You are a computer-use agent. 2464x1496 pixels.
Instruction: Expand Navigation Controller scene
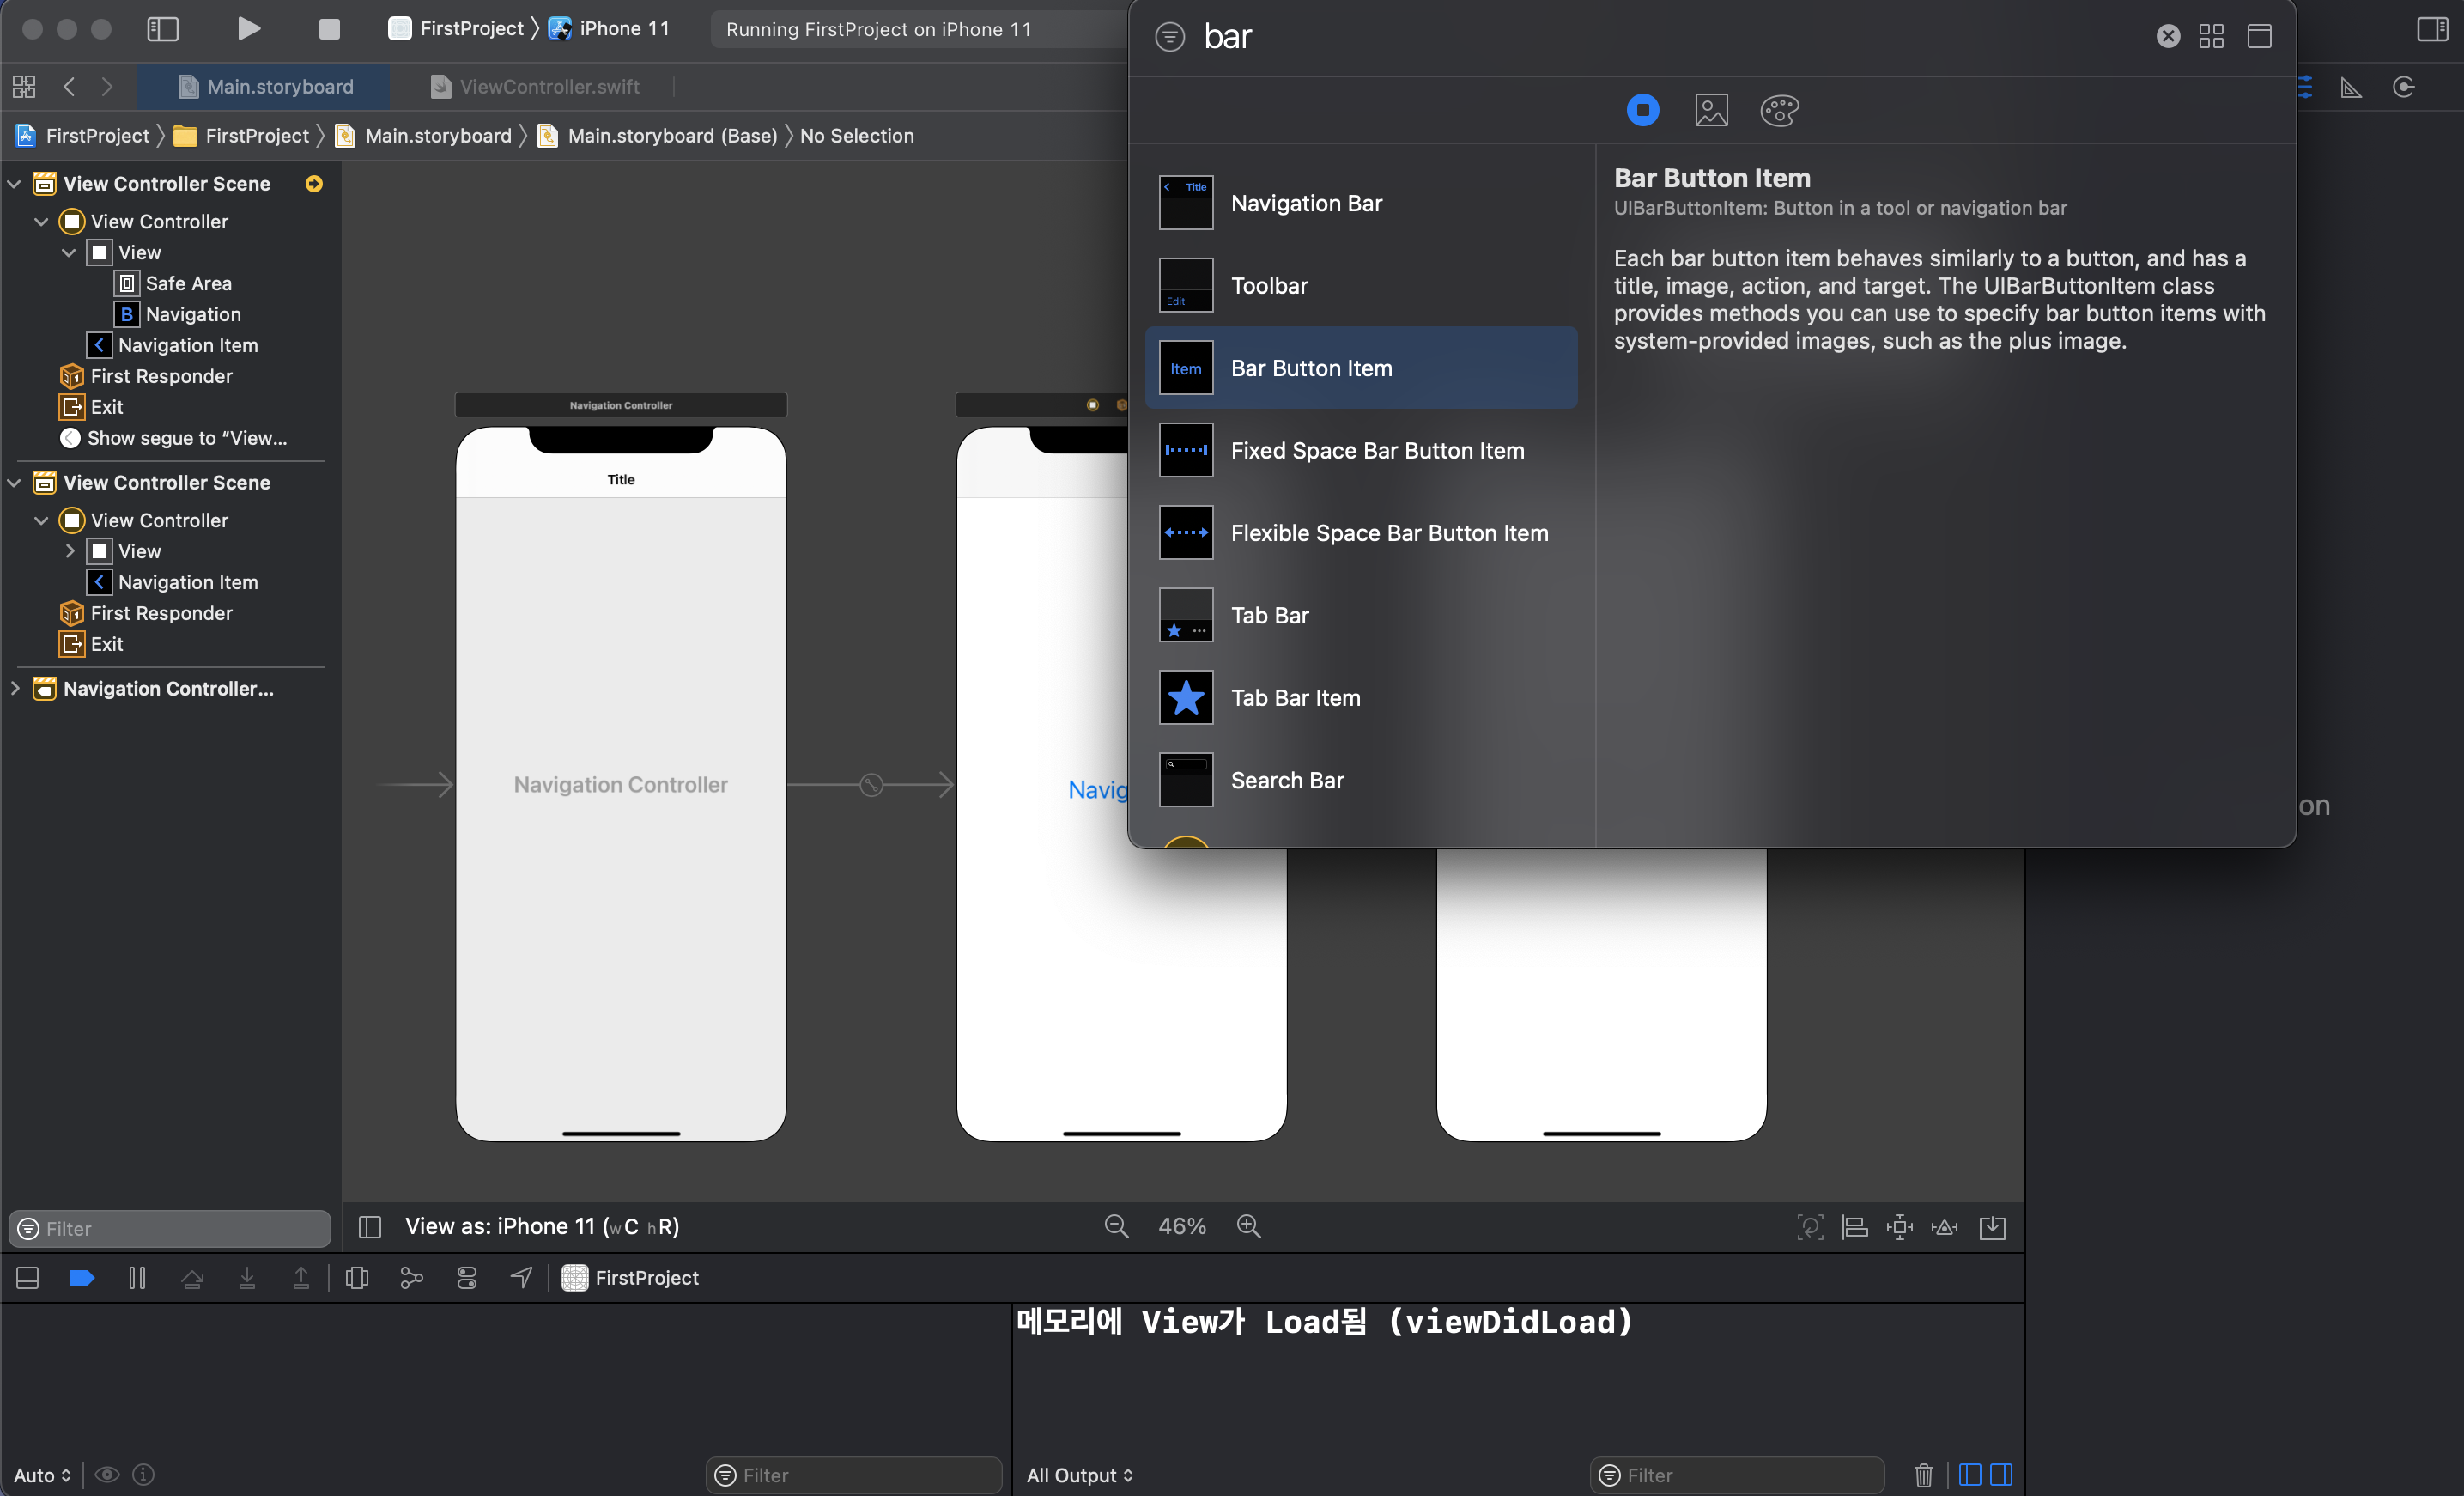(x=14, y=689)
